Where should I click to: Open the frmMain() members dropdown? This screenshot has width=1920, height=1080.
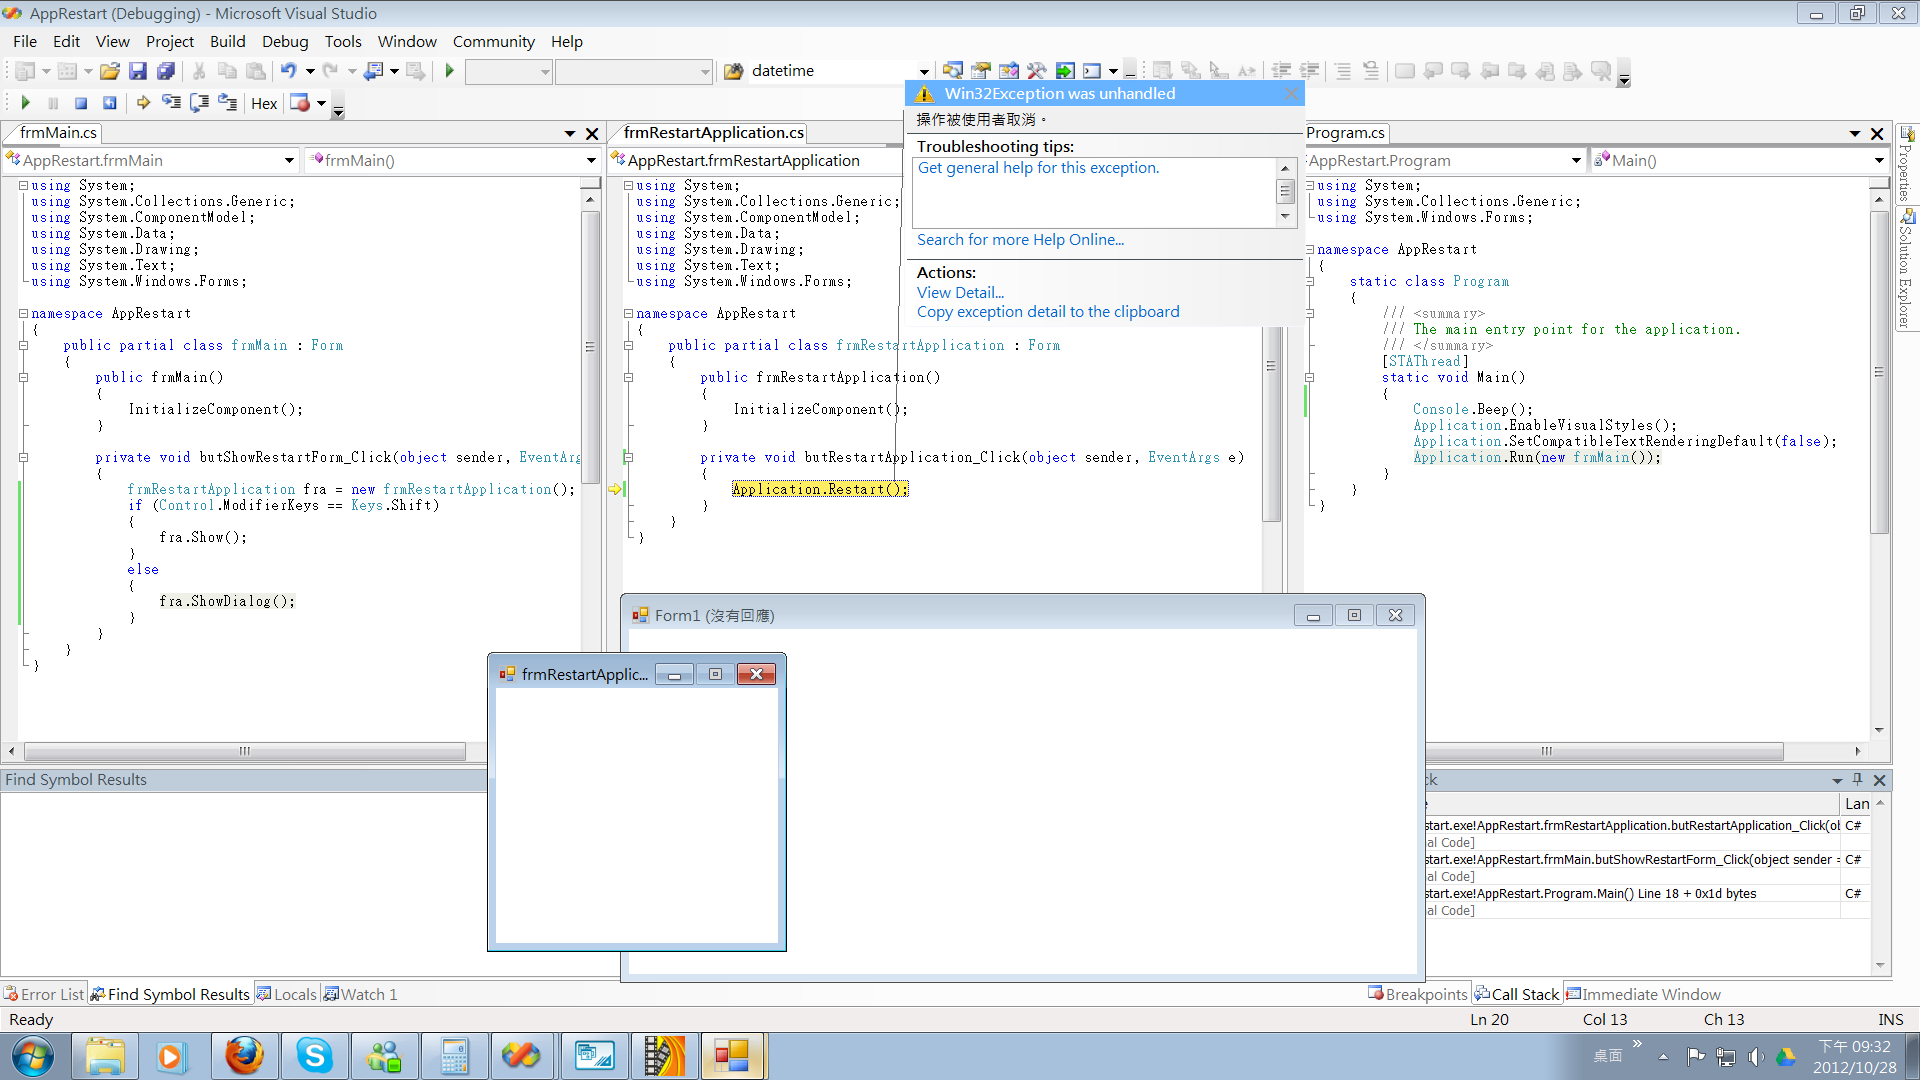click(591, 160)
